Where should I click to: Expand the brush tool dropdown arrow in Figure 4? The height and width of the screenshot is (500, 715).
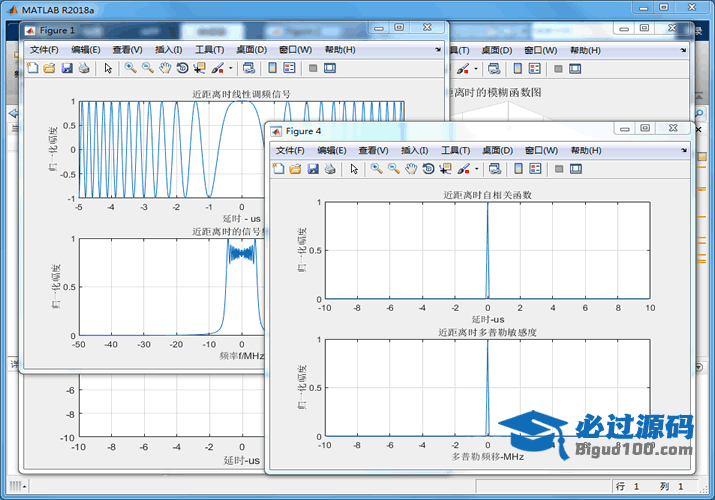[x=477, y=169]
